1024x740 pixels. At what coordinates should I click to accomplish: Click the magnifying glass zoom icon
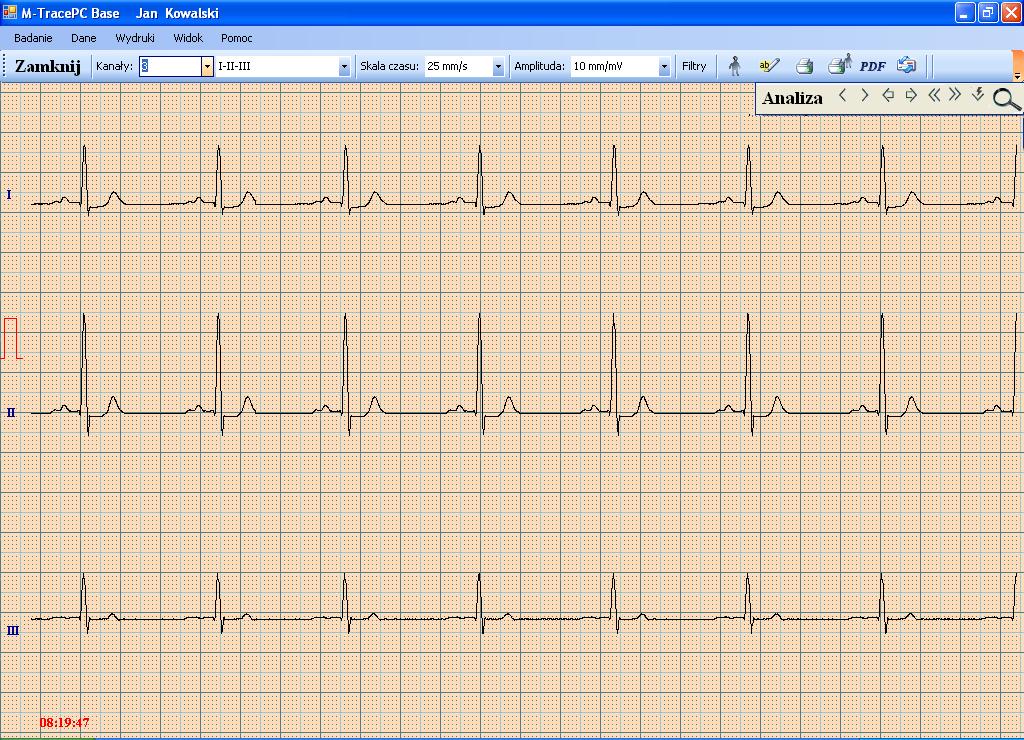coord(1006,99)
